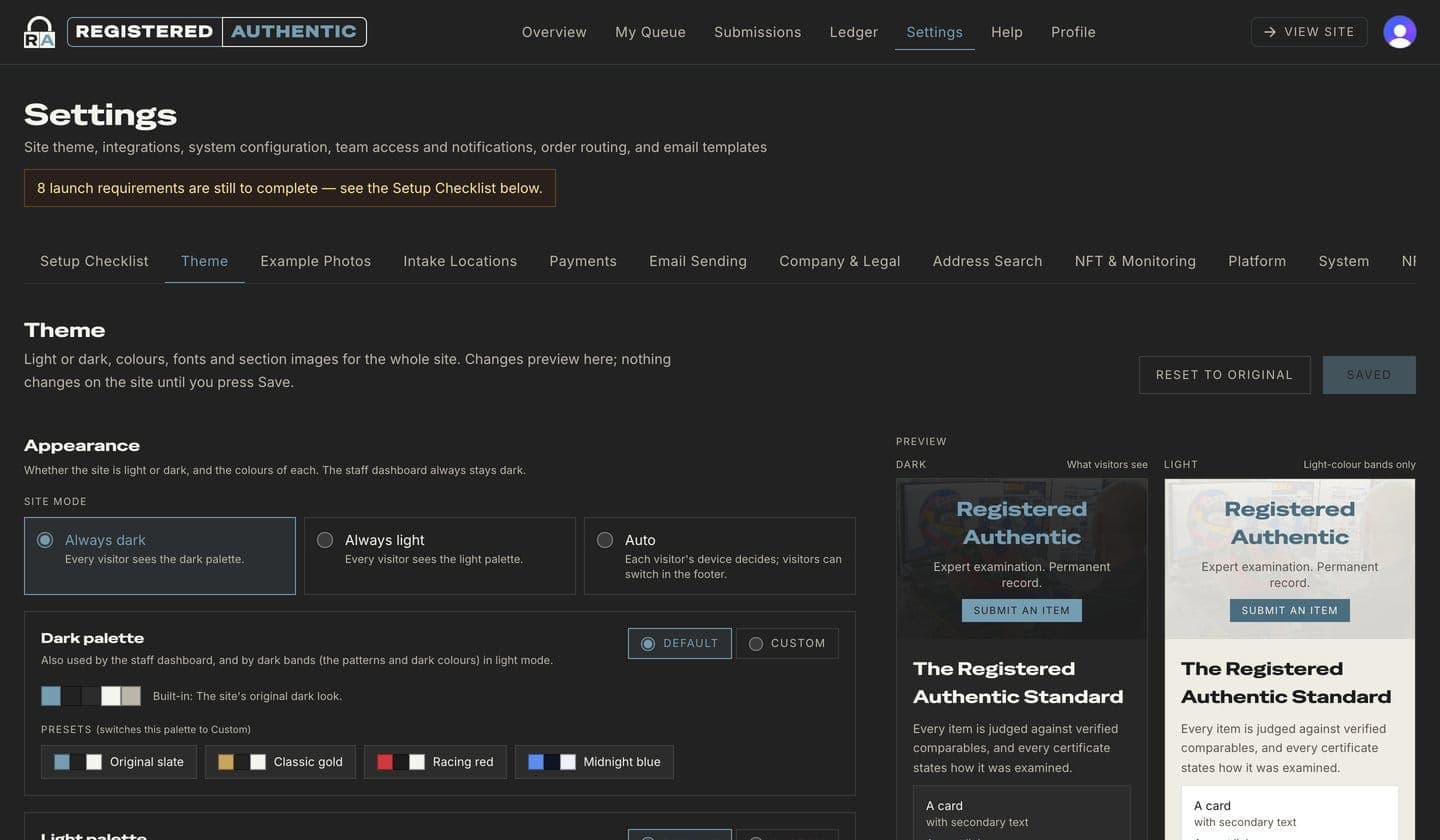Click Submit an Item in light preview
This screenshot has height=840, width=1440.
click(x=1289, y=610)
